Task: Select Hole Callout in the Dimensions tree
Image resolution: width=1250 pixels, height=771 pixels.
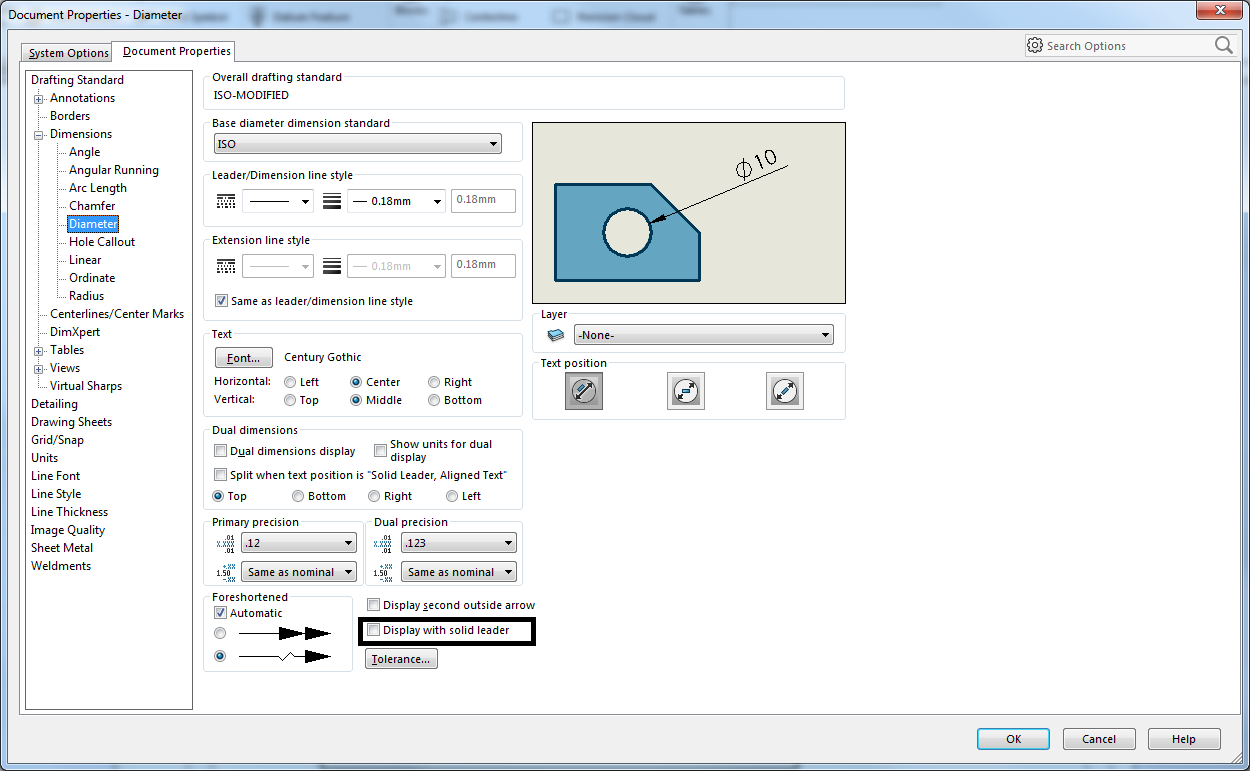Action: 102,242
